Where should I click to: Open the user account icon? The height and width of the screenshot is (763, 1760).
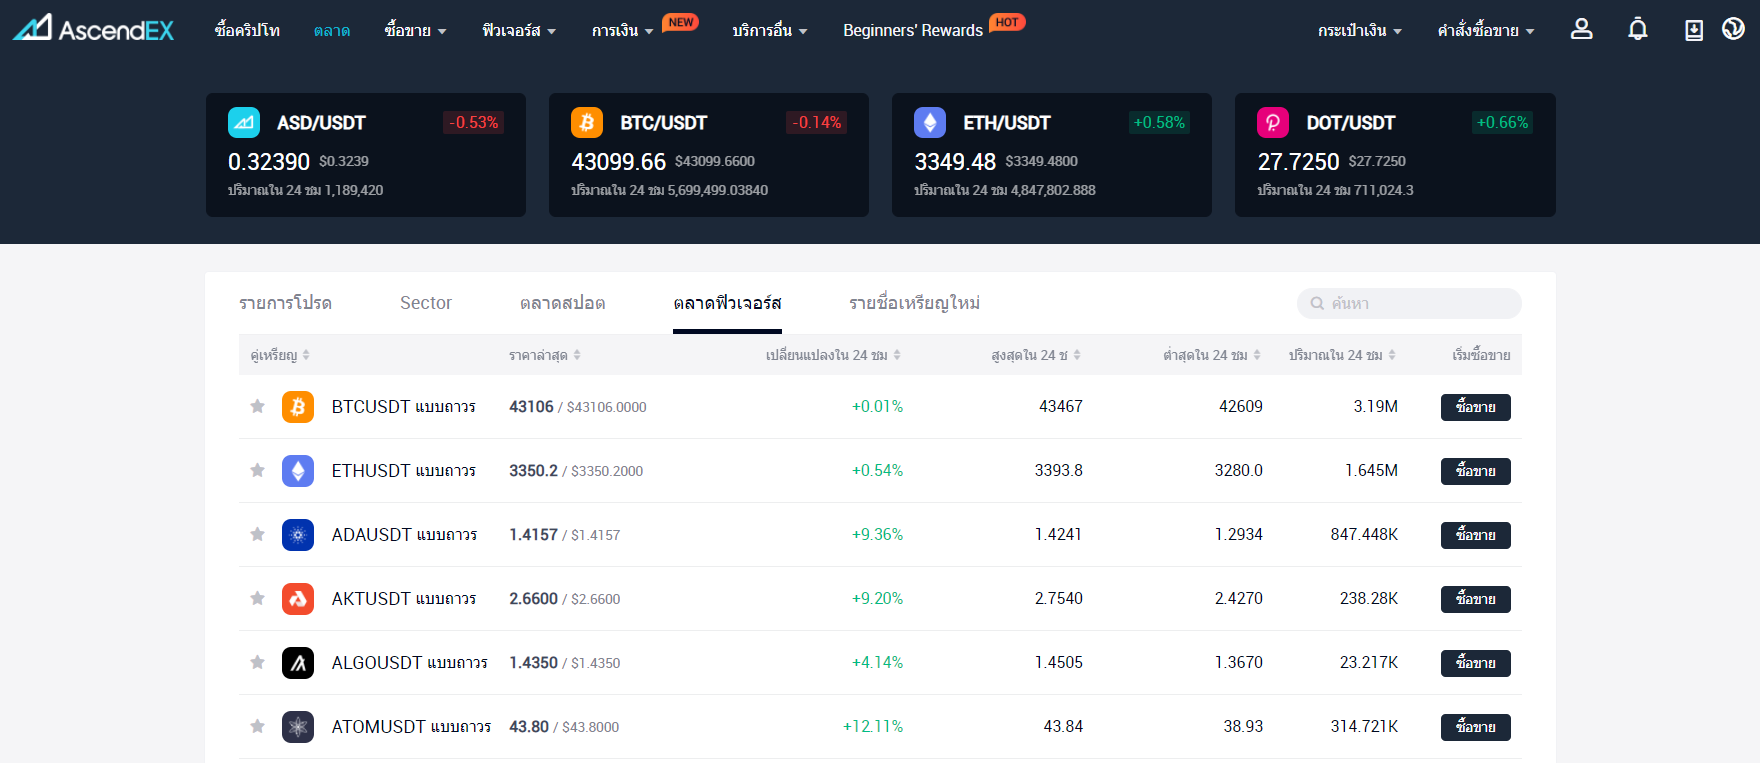pyautogui.click(x=1581, y=29)
